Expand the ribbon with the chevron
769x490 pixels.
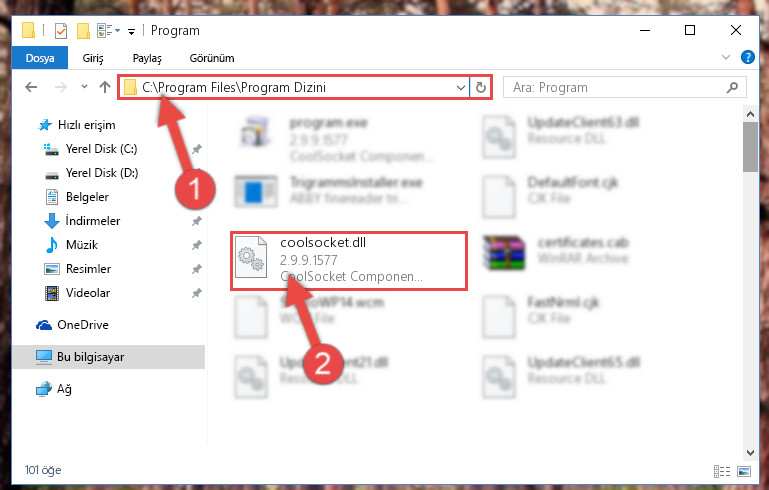[726, 57]
